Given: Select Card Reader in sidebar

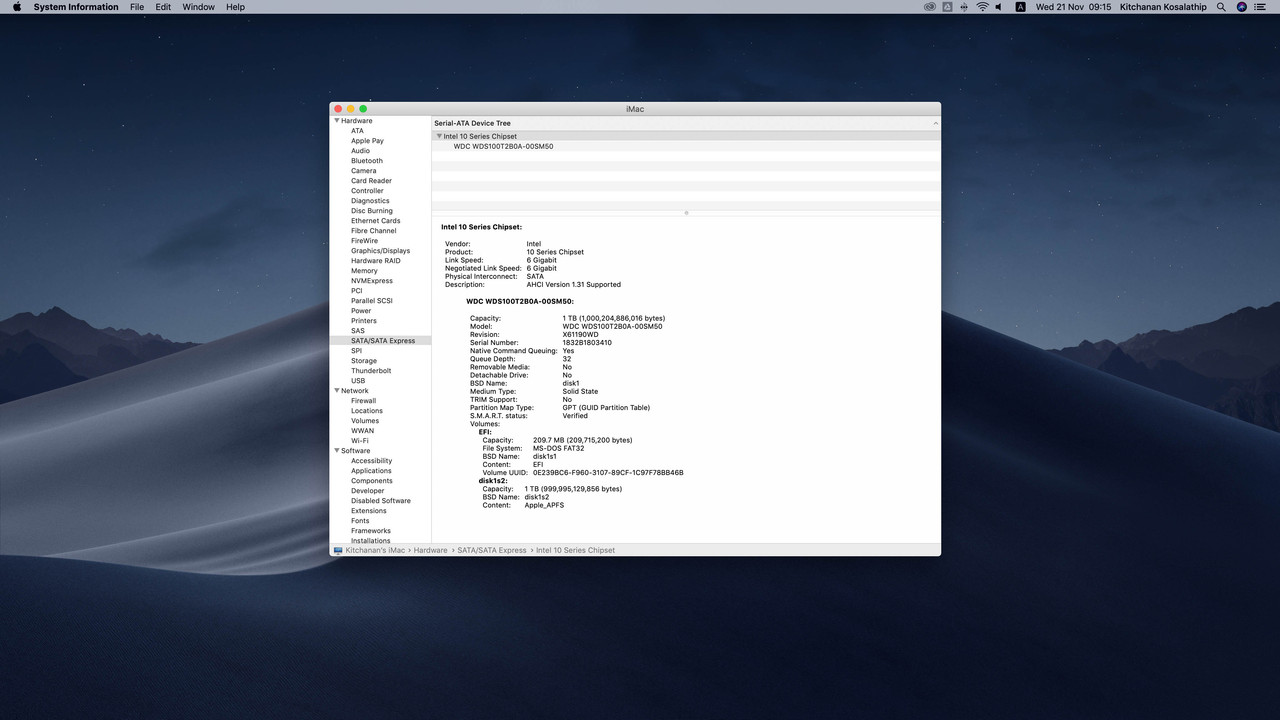Looking at the screenshot, I should pos(371,181).
